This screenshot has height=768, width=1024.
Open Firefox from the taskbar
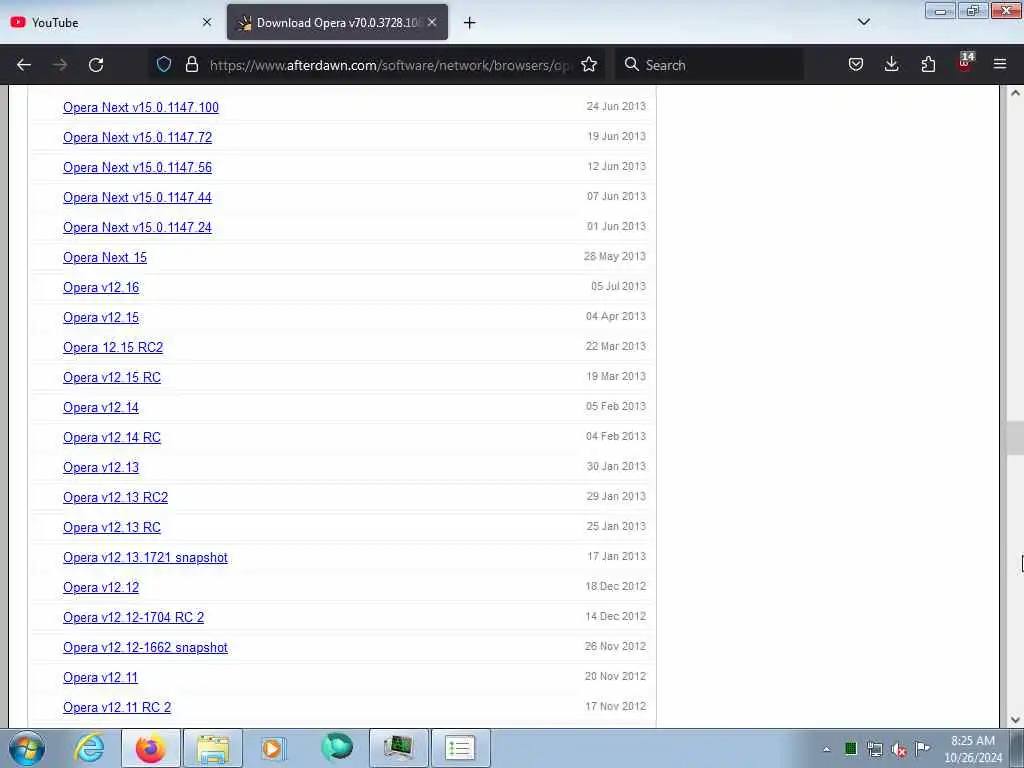(150, 748)
